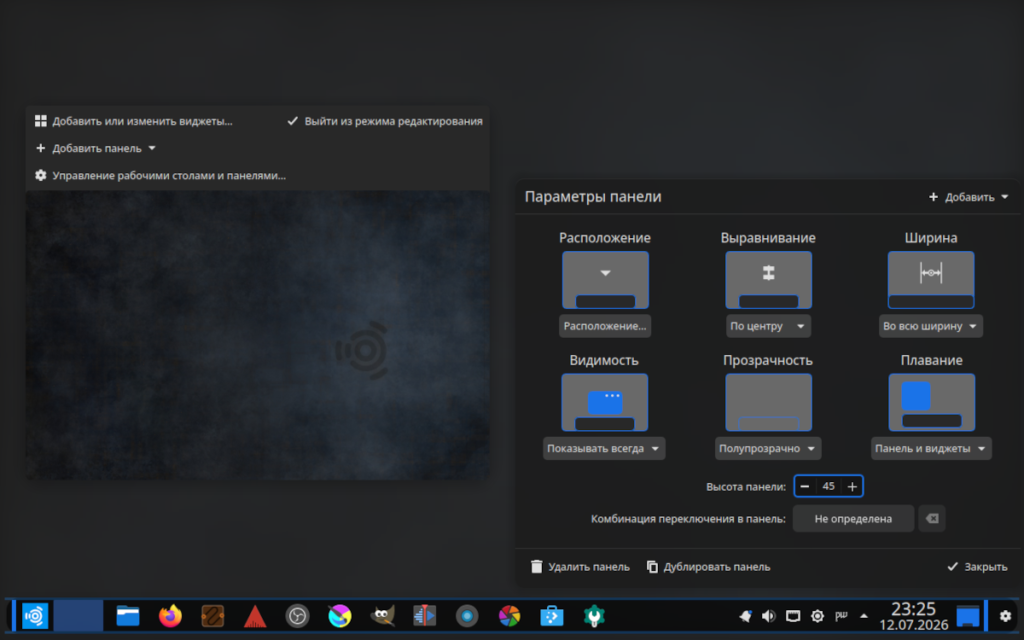The height and width of the screenshot is (640, 1024).
Task: Expand the Полупрозрачно opacity dropdown
Action: point(768,449)
